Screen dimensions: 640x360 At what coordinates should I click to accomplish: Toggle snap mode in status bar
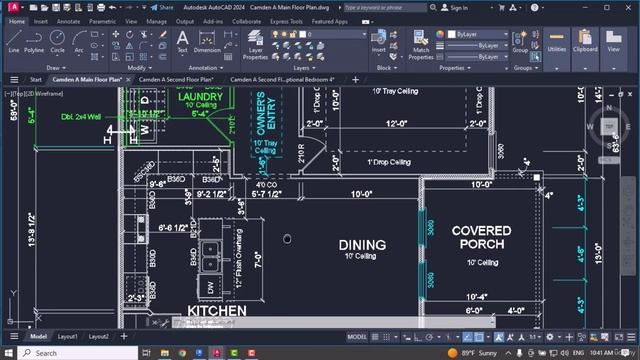coord(386,337)
